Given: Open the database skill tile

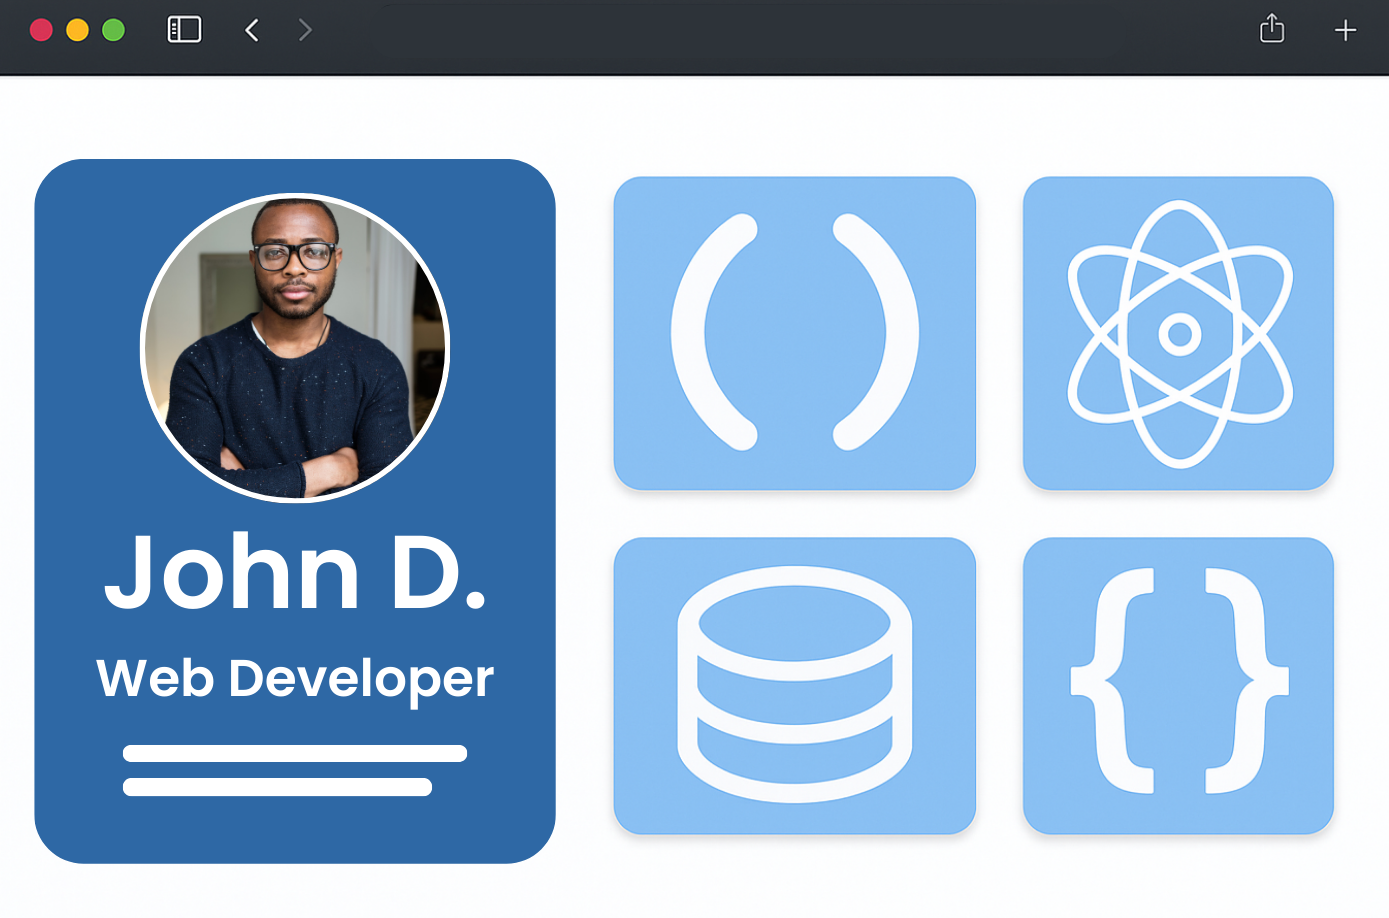Looking at the screenshot, I should [795, 684].
